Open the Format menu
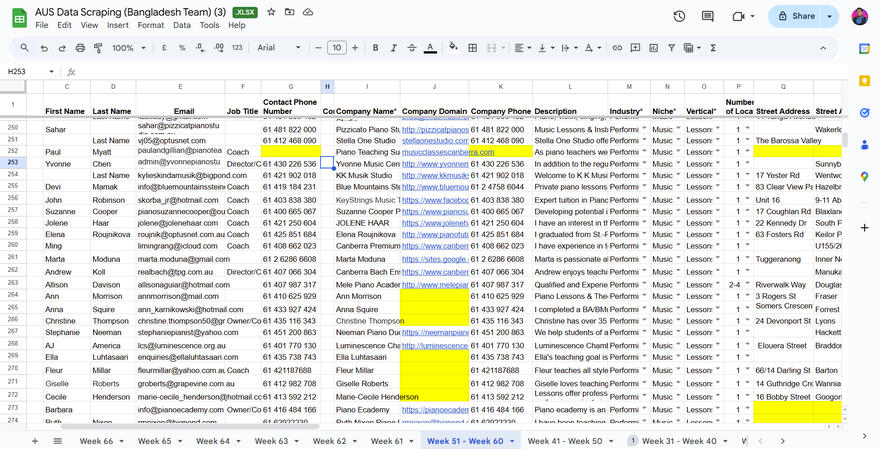The width and height of the screenshot is (880, 449). [151, 25]
